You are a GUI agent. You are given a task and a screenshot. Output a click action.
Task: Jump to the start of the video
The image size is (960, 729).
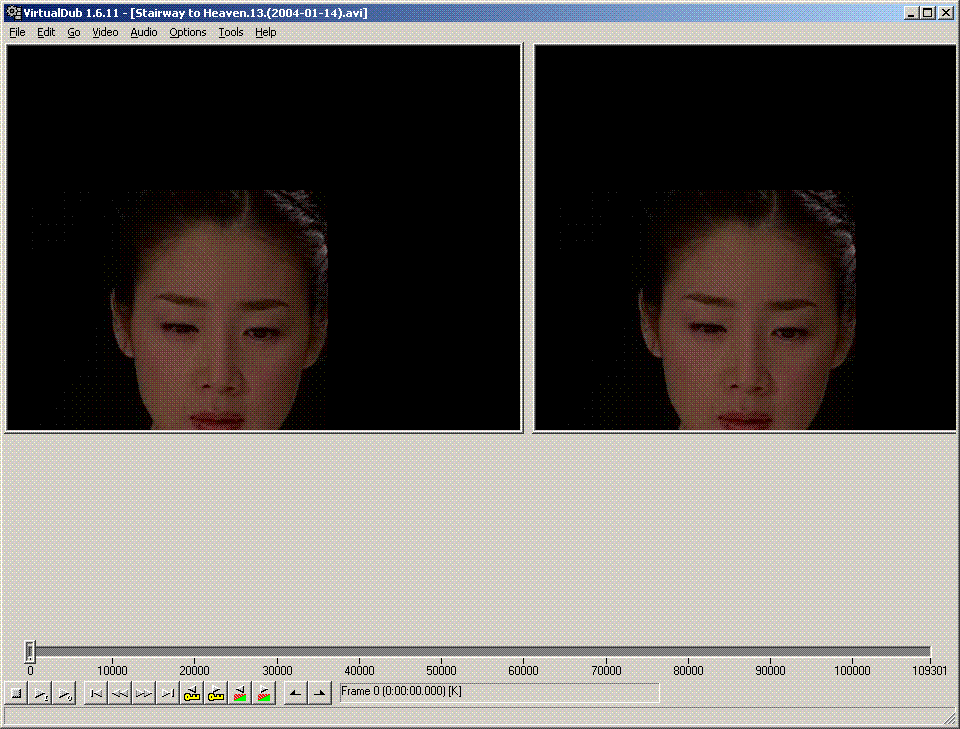[96, 693]
